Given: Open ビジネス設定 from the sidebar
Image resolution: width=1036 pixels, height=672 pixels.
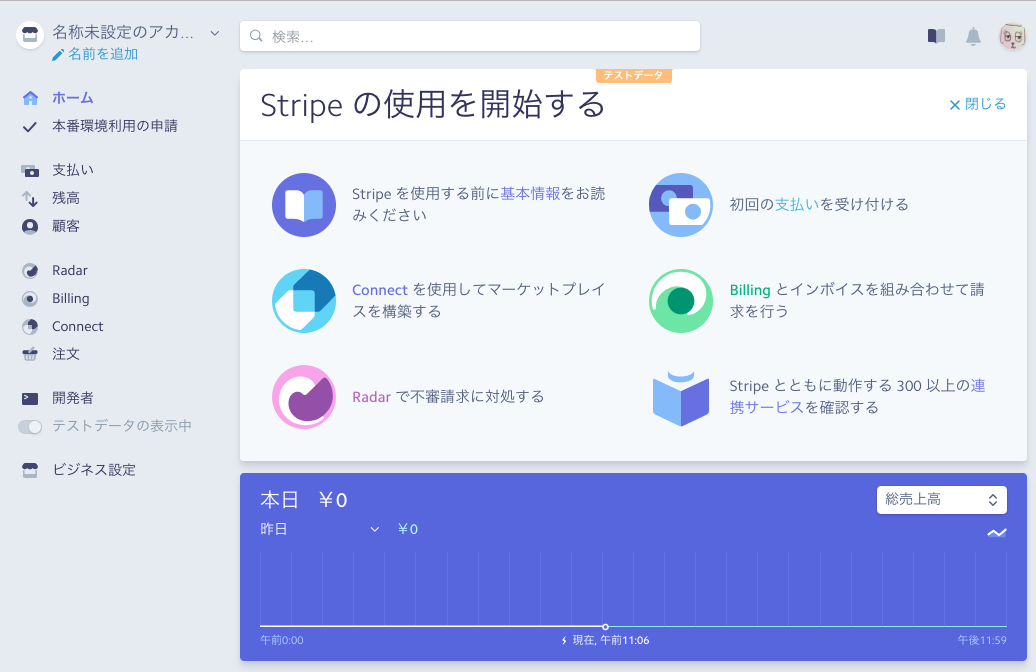Looking at the screenshot, I should (31, 469).
